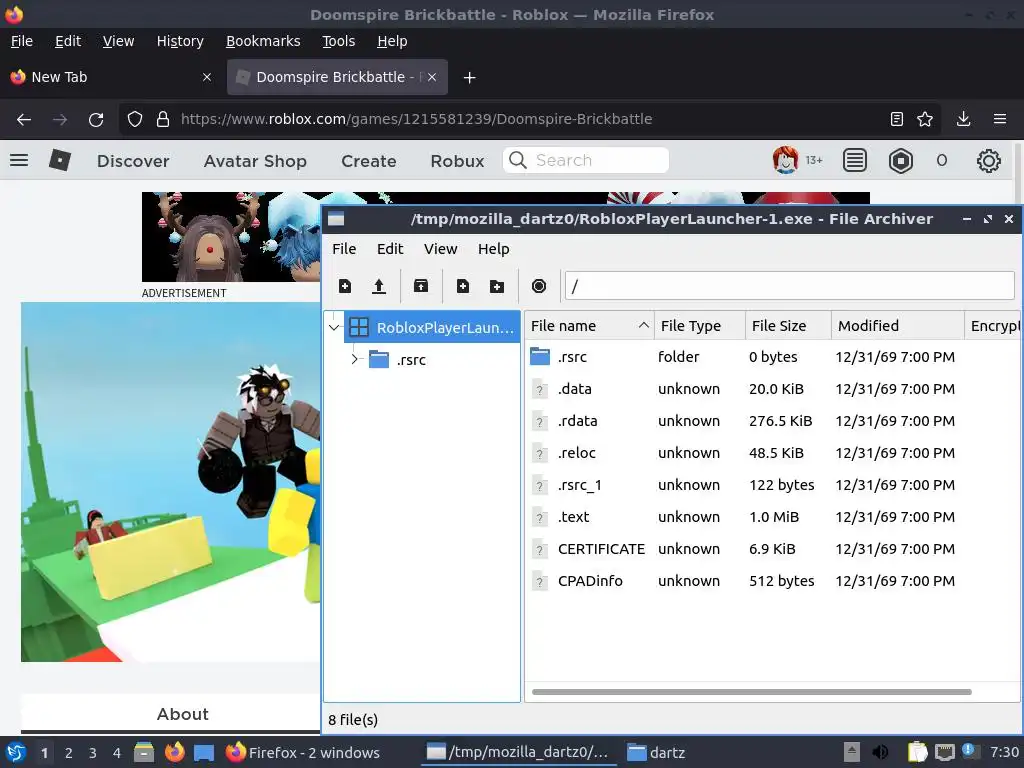
Task: Click the Roblox Search field
Action: tap(586, 160)
